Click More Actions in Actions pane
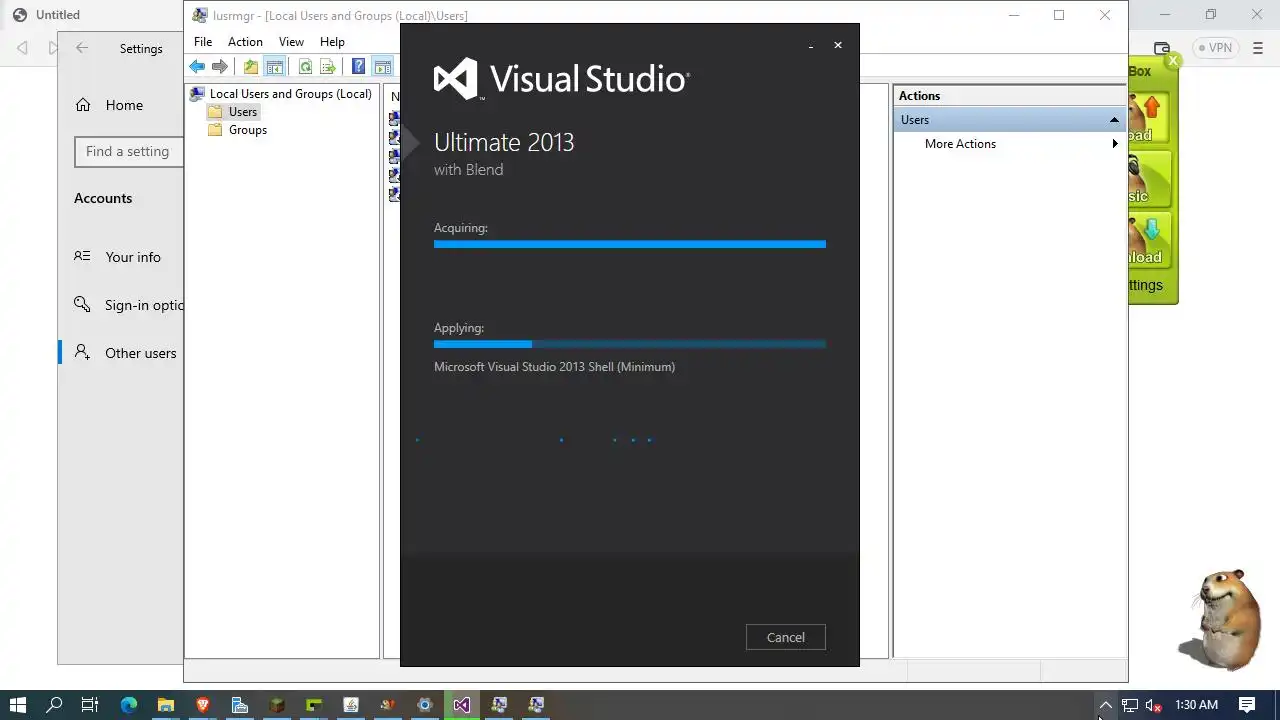 pyautogui.click(x=960, y=144)
